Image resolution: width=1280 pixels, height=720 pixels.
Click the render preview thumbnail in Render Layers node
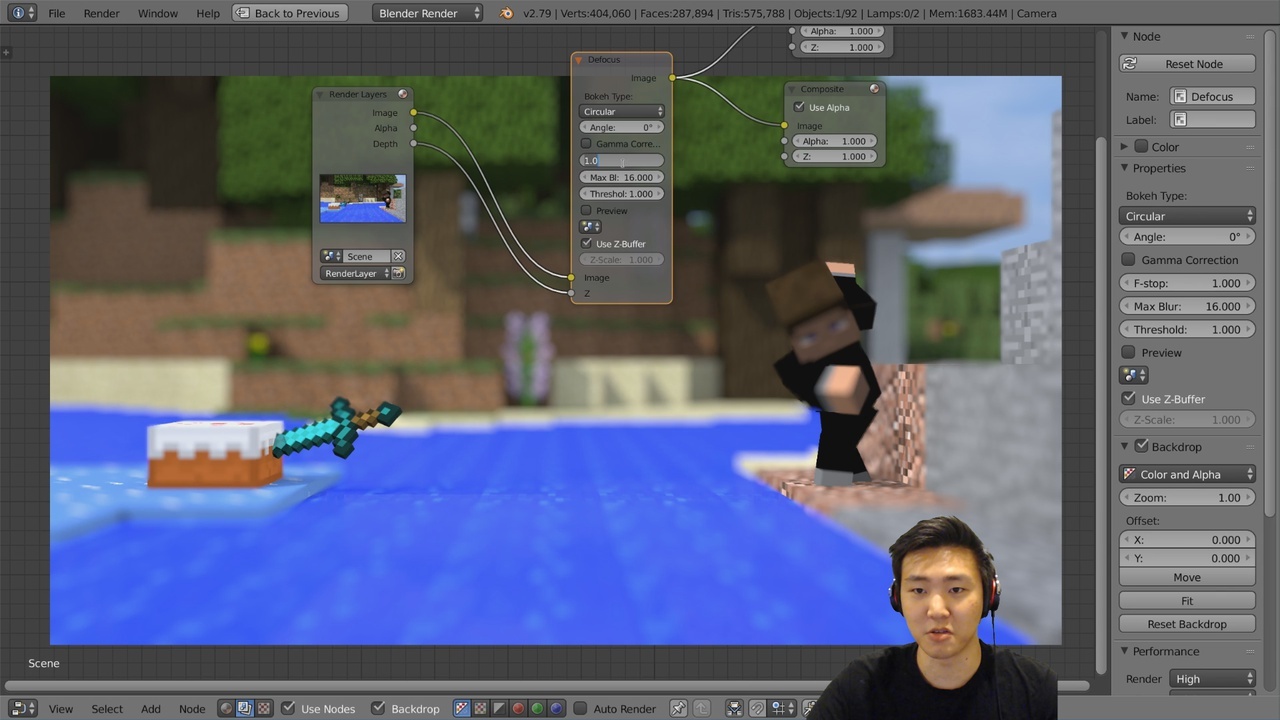pyautogui.click(x=361, y=197)
